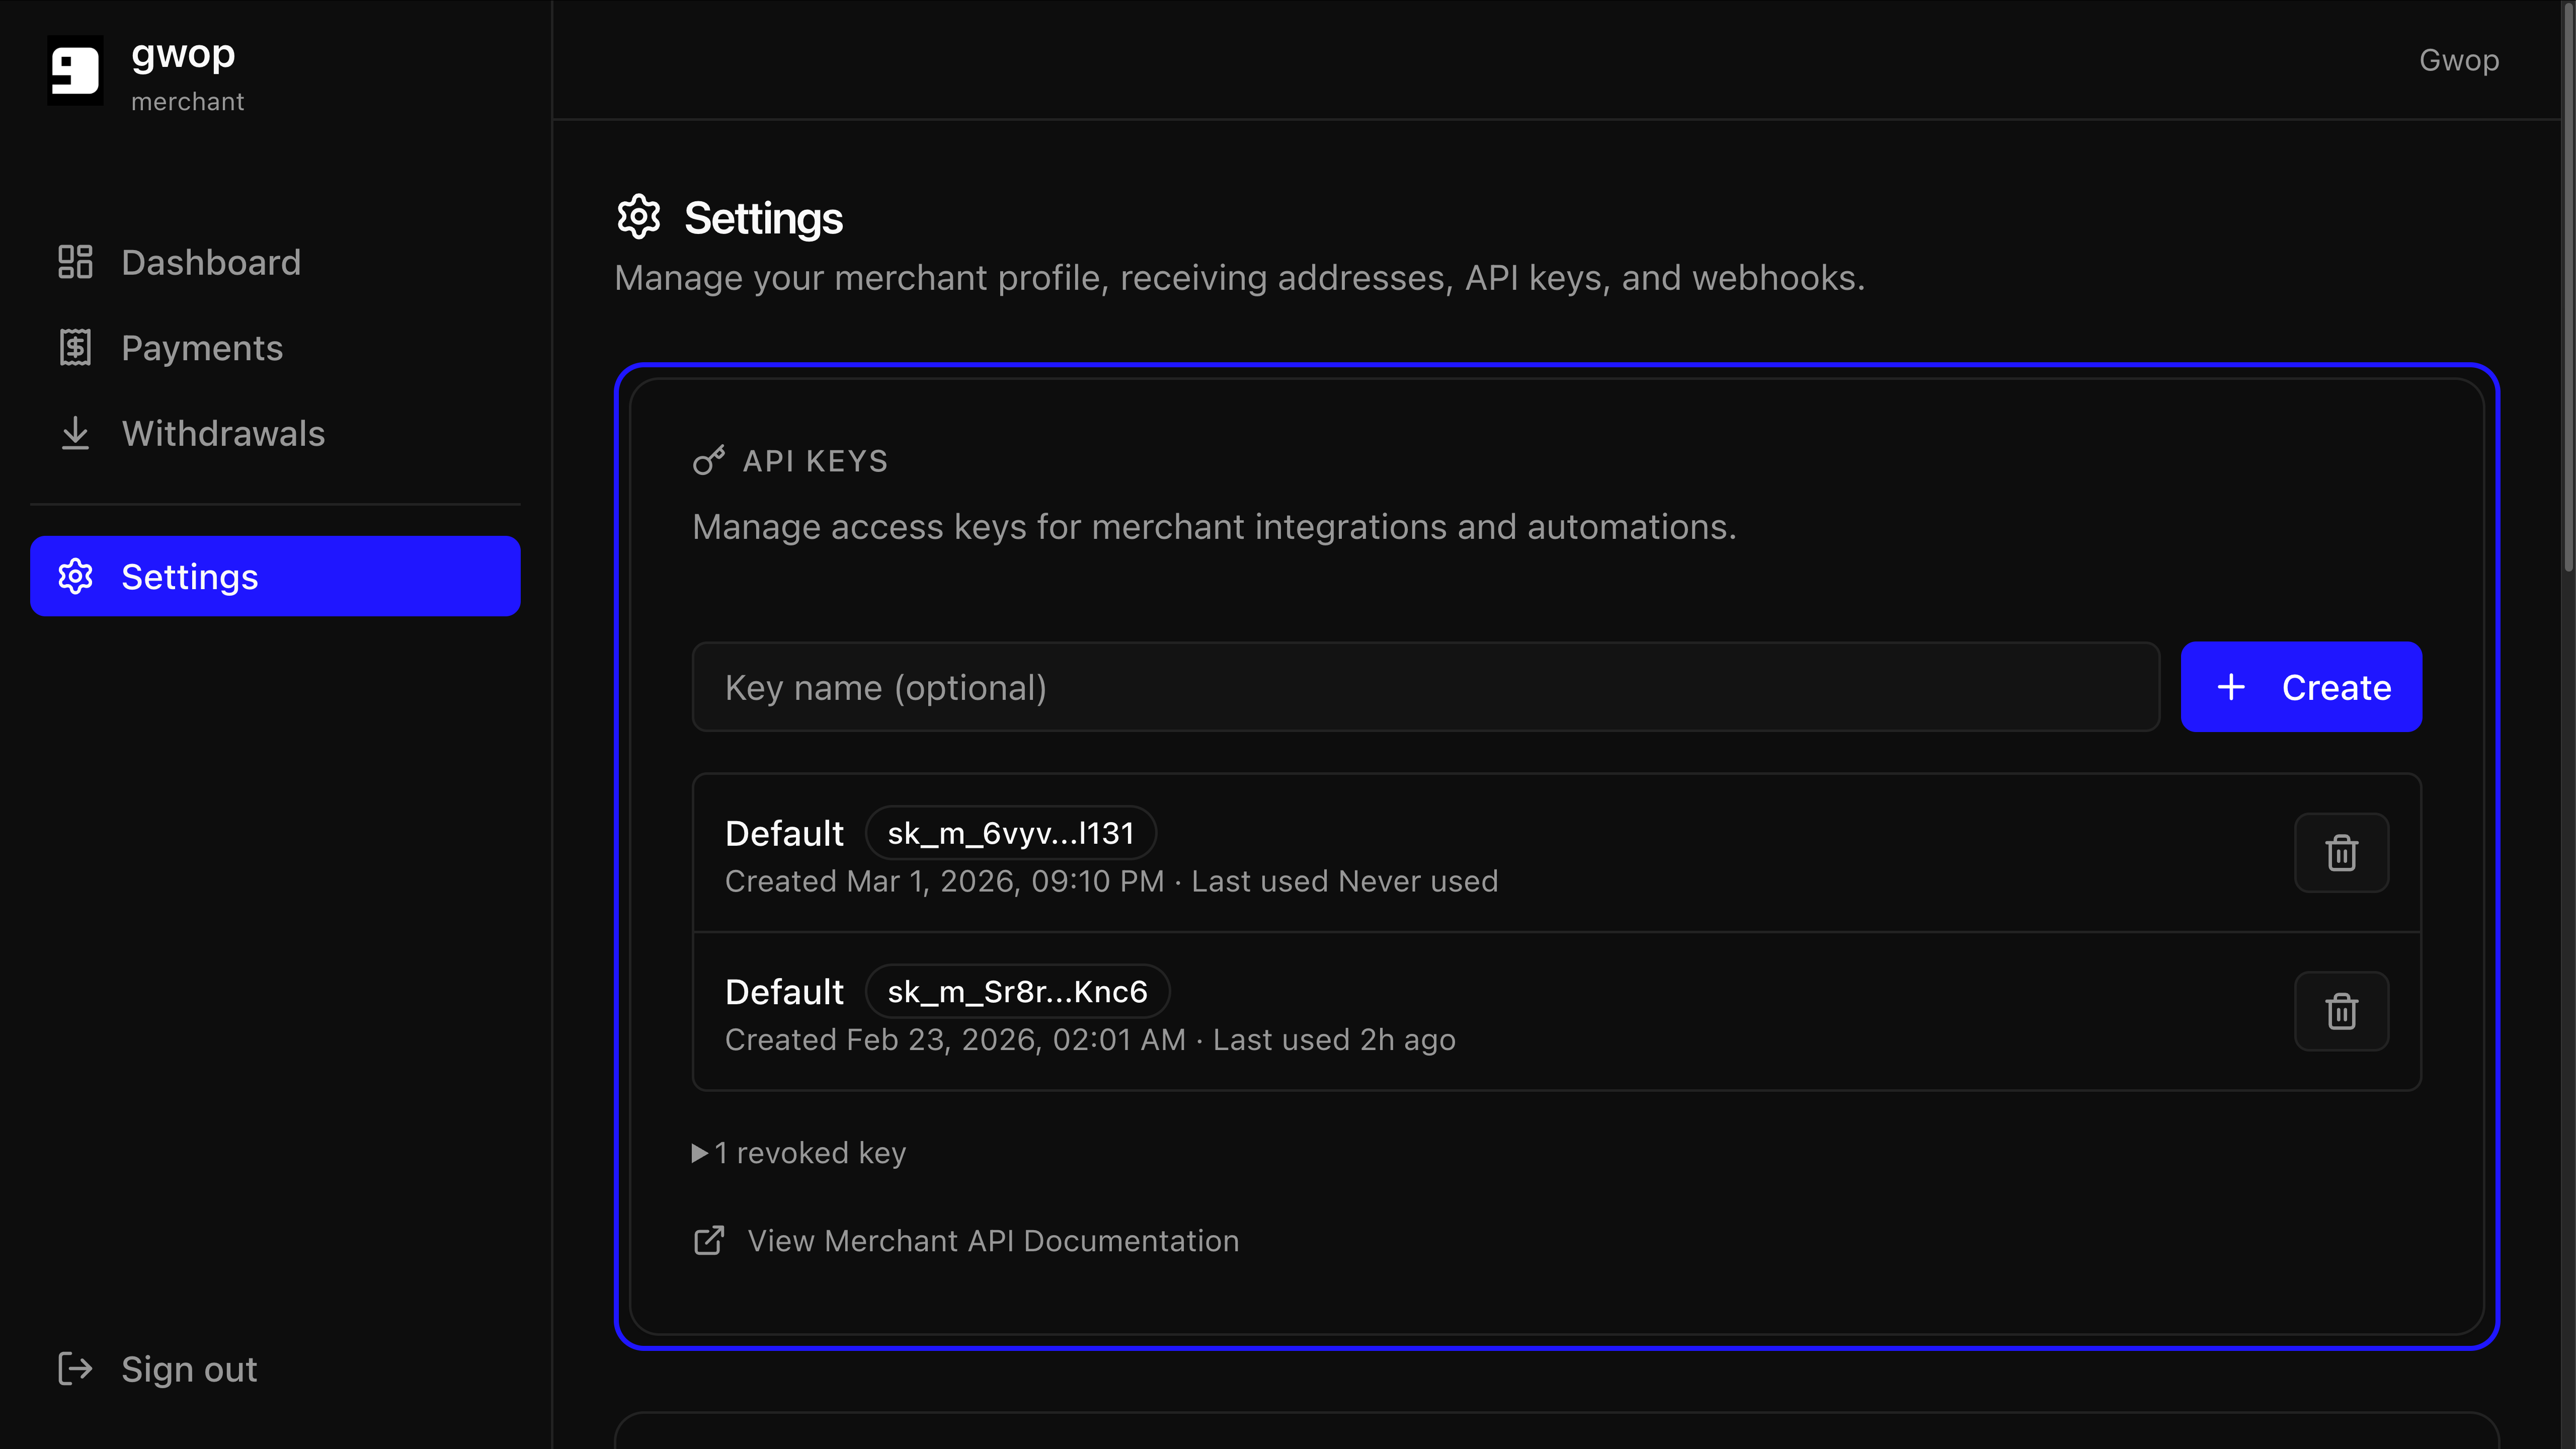Click the API KEYS key icon
This screenshot has height=1449, width=2576.
pos(709,461)
